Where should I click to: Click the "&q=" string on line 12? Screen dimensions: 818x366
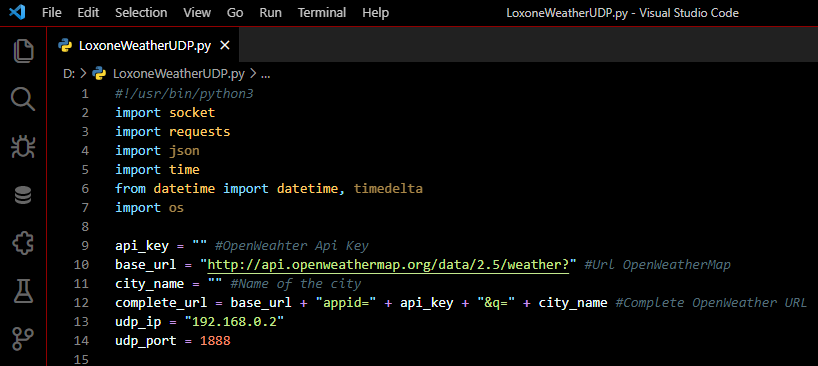[496, 302]
